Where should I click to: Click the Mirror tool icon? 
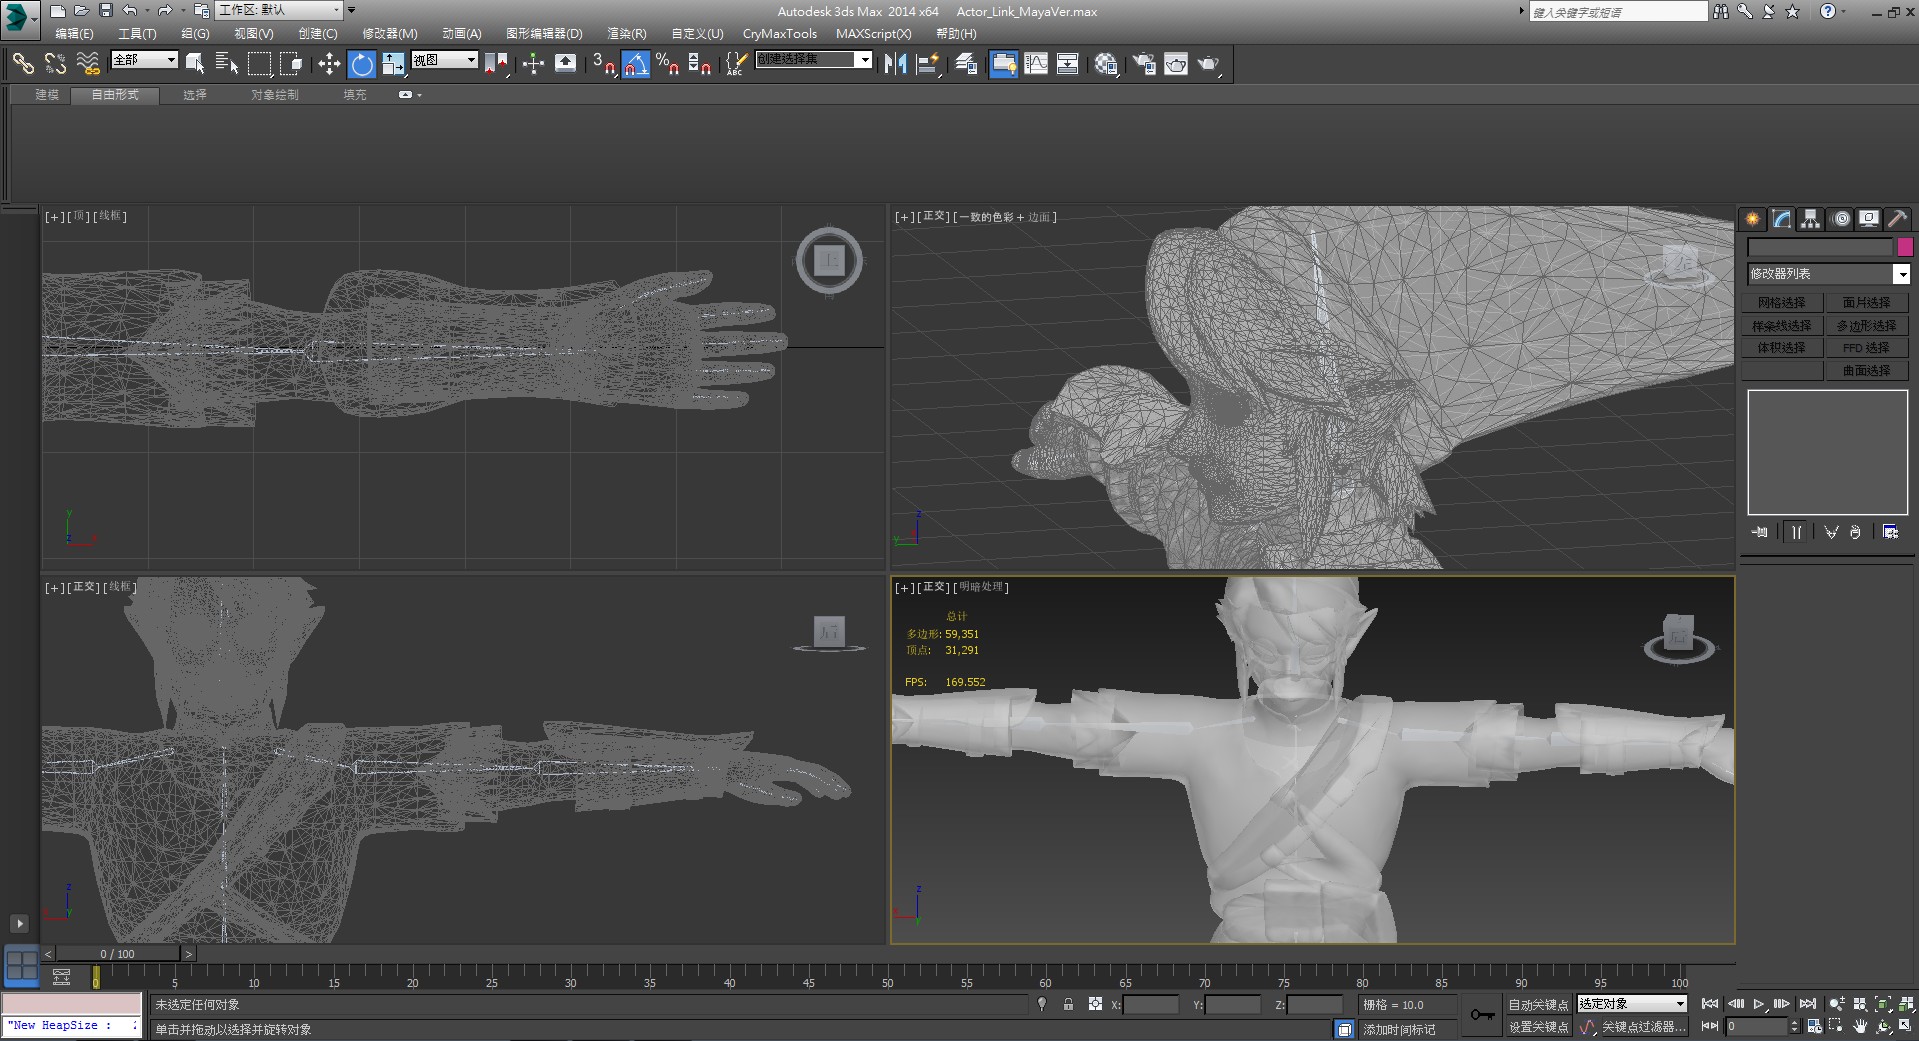coord(895,64)
